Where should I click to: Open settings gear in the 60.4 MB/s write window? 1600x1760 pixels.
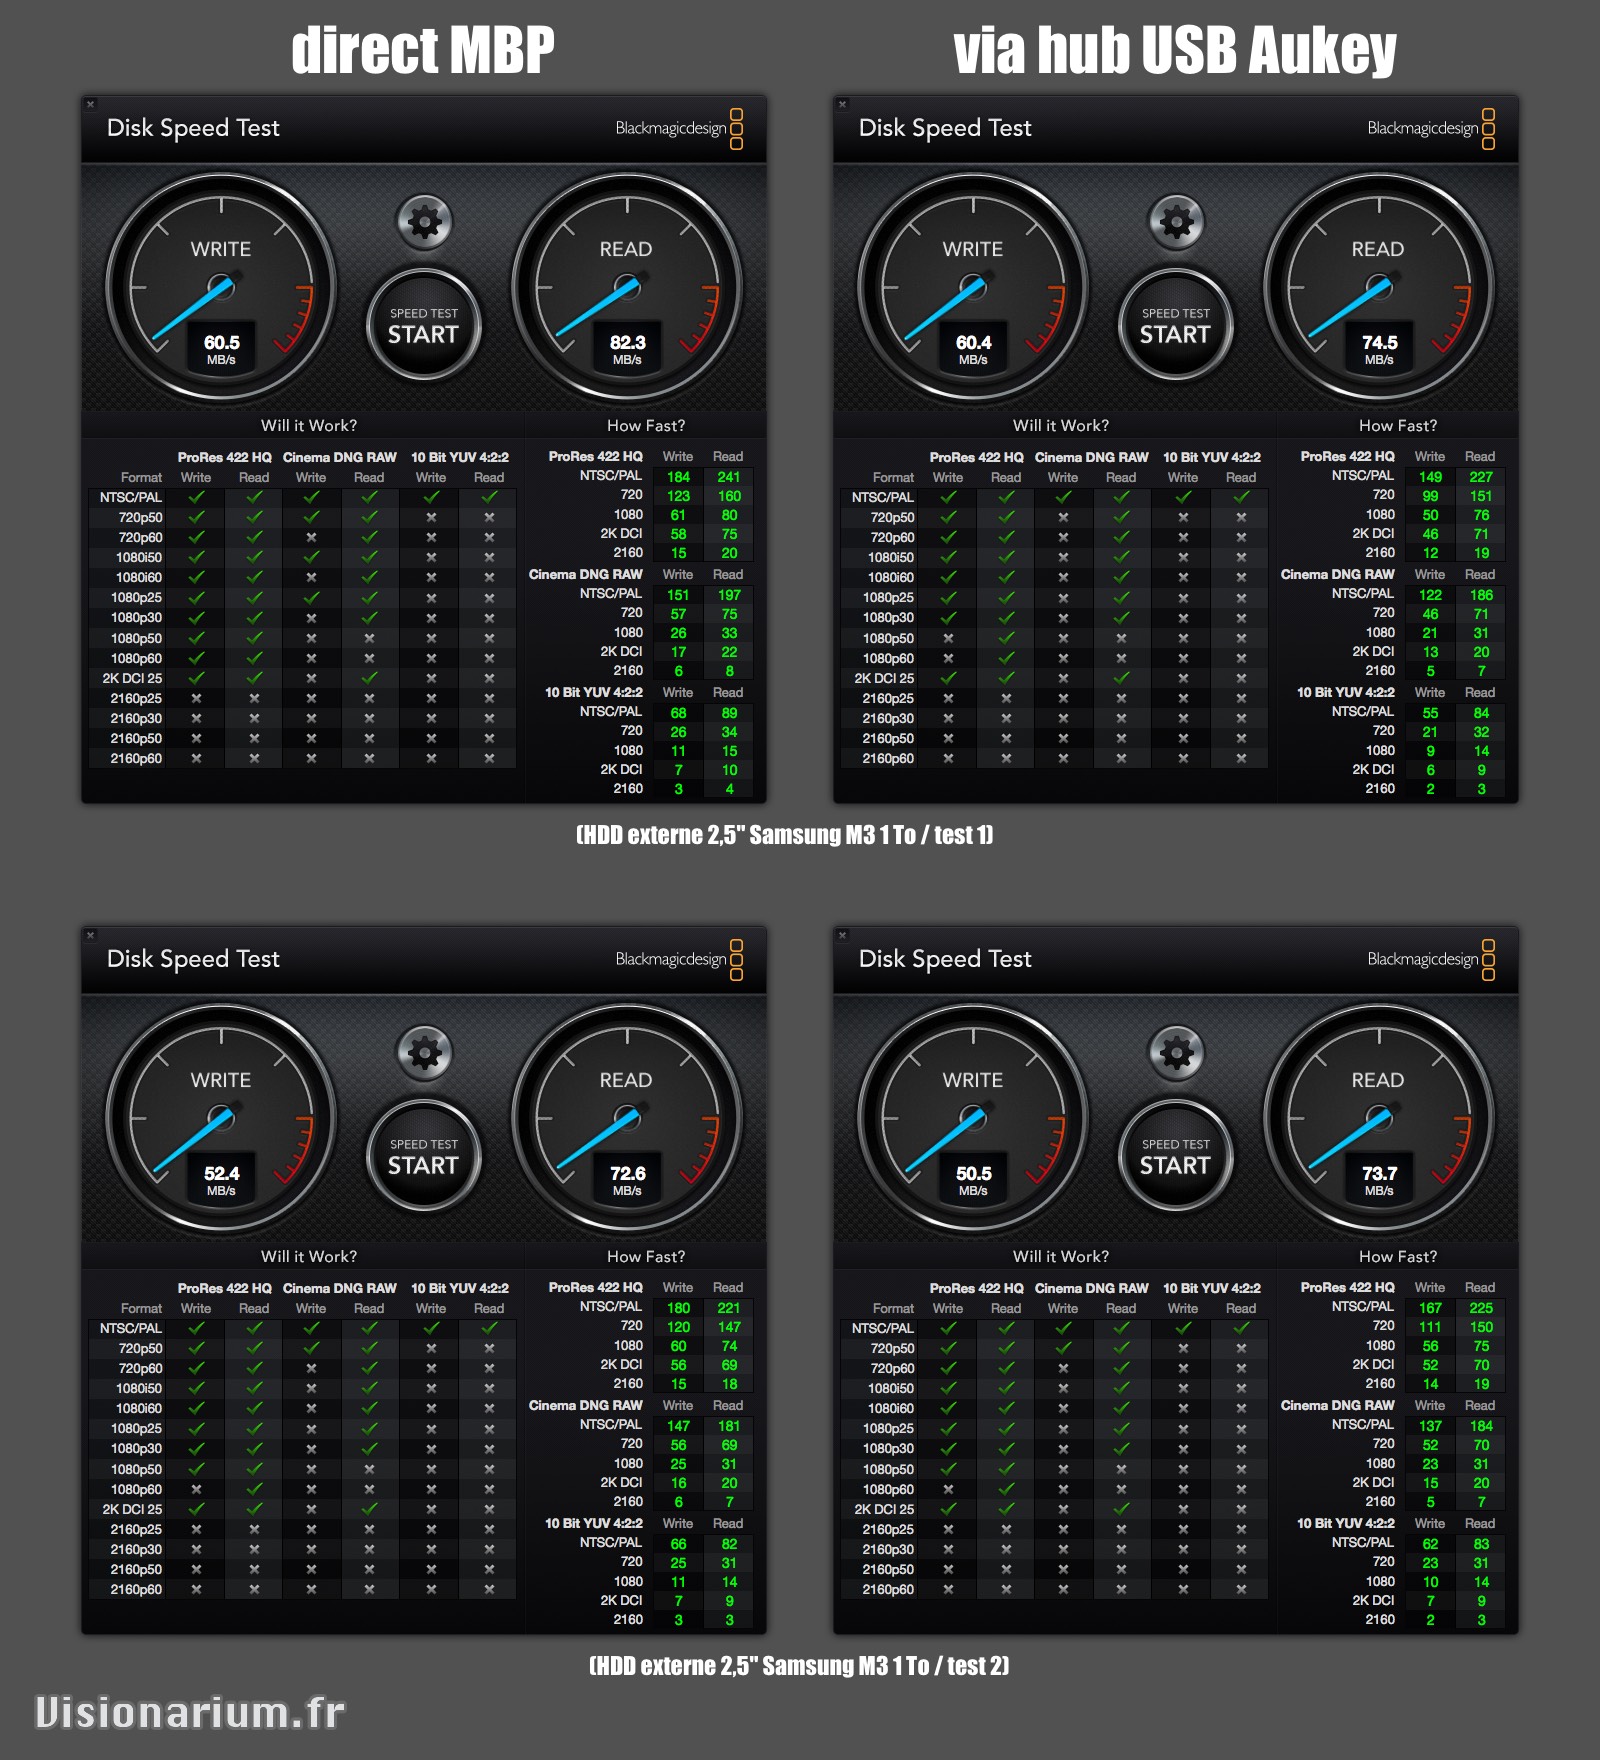point(1176,222)
